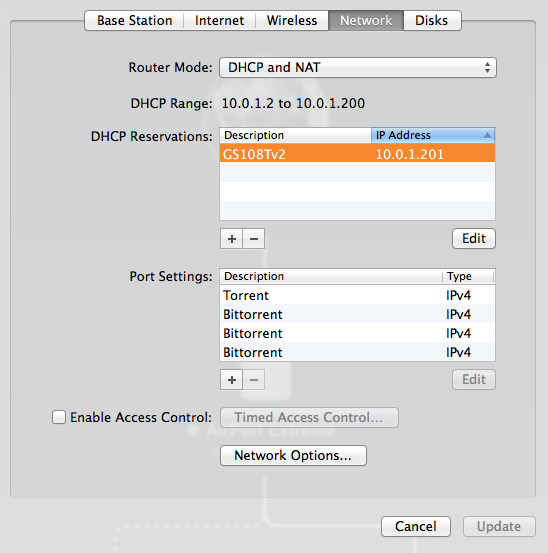The width and height of the screenshot is (548, 553).
Task: Open Network Options dialog
Action: pos(293,455)
